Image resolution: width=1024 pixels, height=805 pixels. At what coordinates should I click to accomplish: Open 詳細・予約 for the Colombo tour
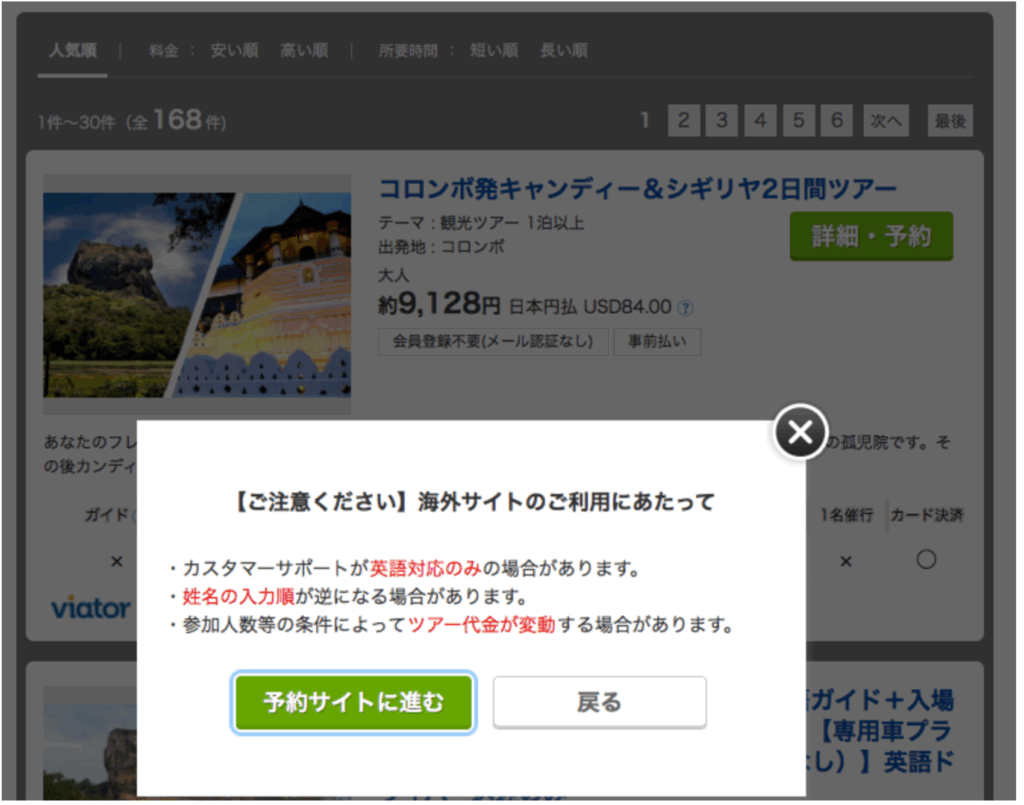(871, 236)
